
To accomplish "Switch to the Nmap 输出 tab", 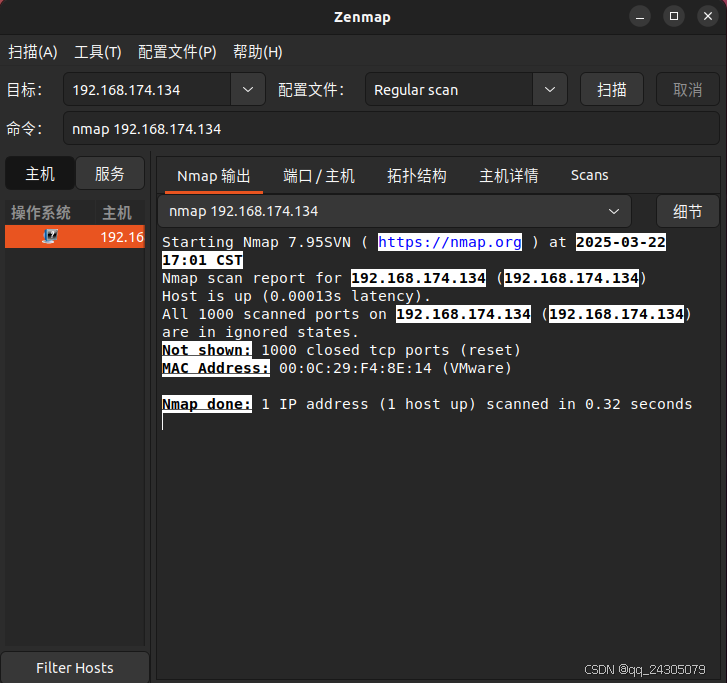I will pos(214,176).
